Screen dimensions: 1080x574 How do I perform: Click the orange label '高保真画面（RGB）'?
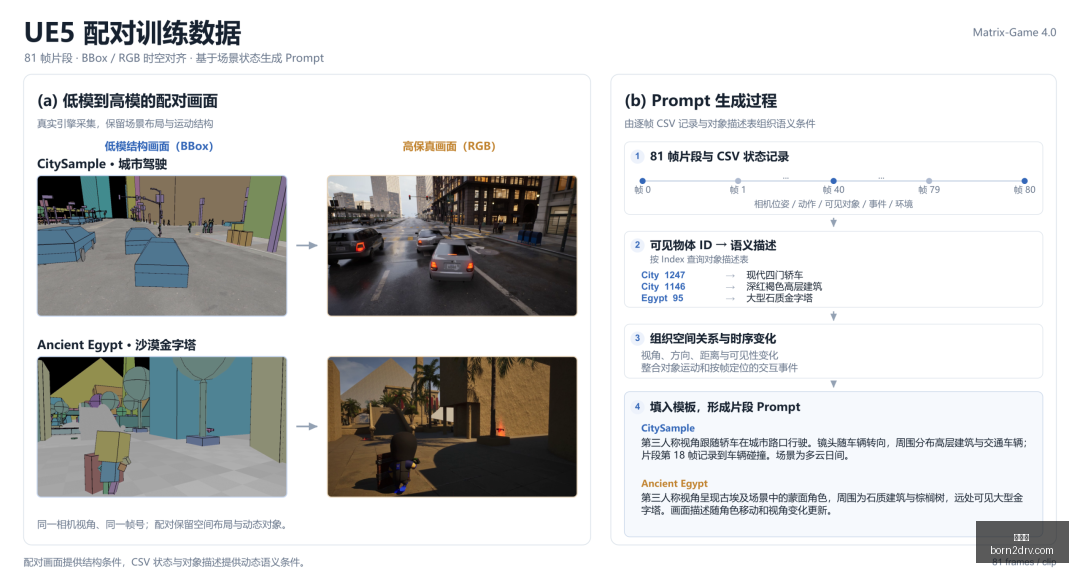pyautogui.click(x=449, y=146)
